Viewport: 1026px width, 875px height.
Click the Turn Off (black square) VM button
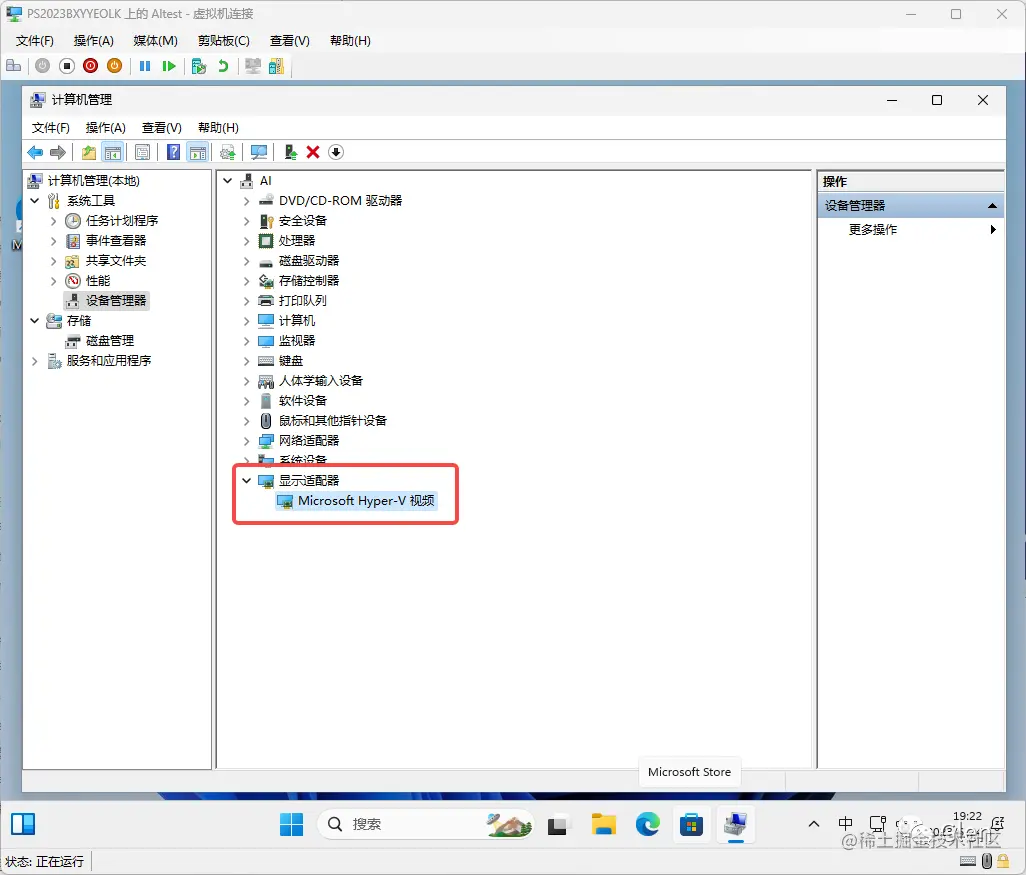coord(67,66)
